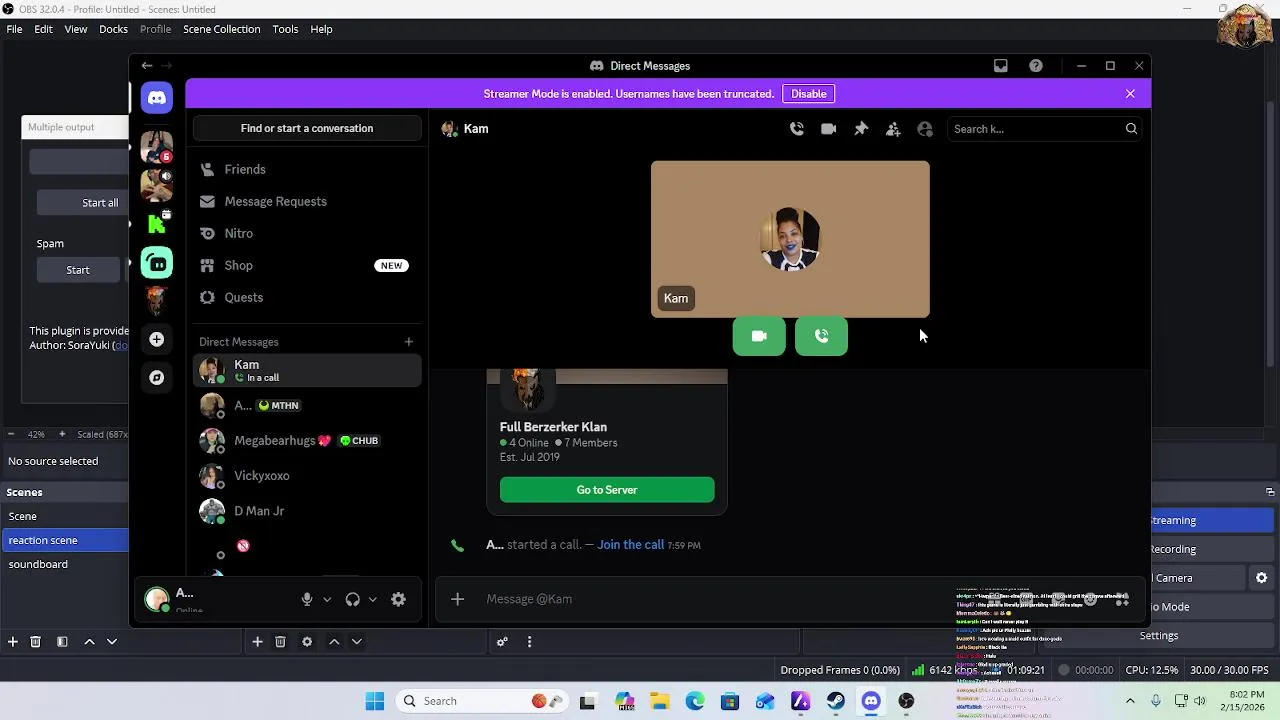Add source plus icon in OBS
This screenshot has height=720, width=1280.
[x=257, y=642]
